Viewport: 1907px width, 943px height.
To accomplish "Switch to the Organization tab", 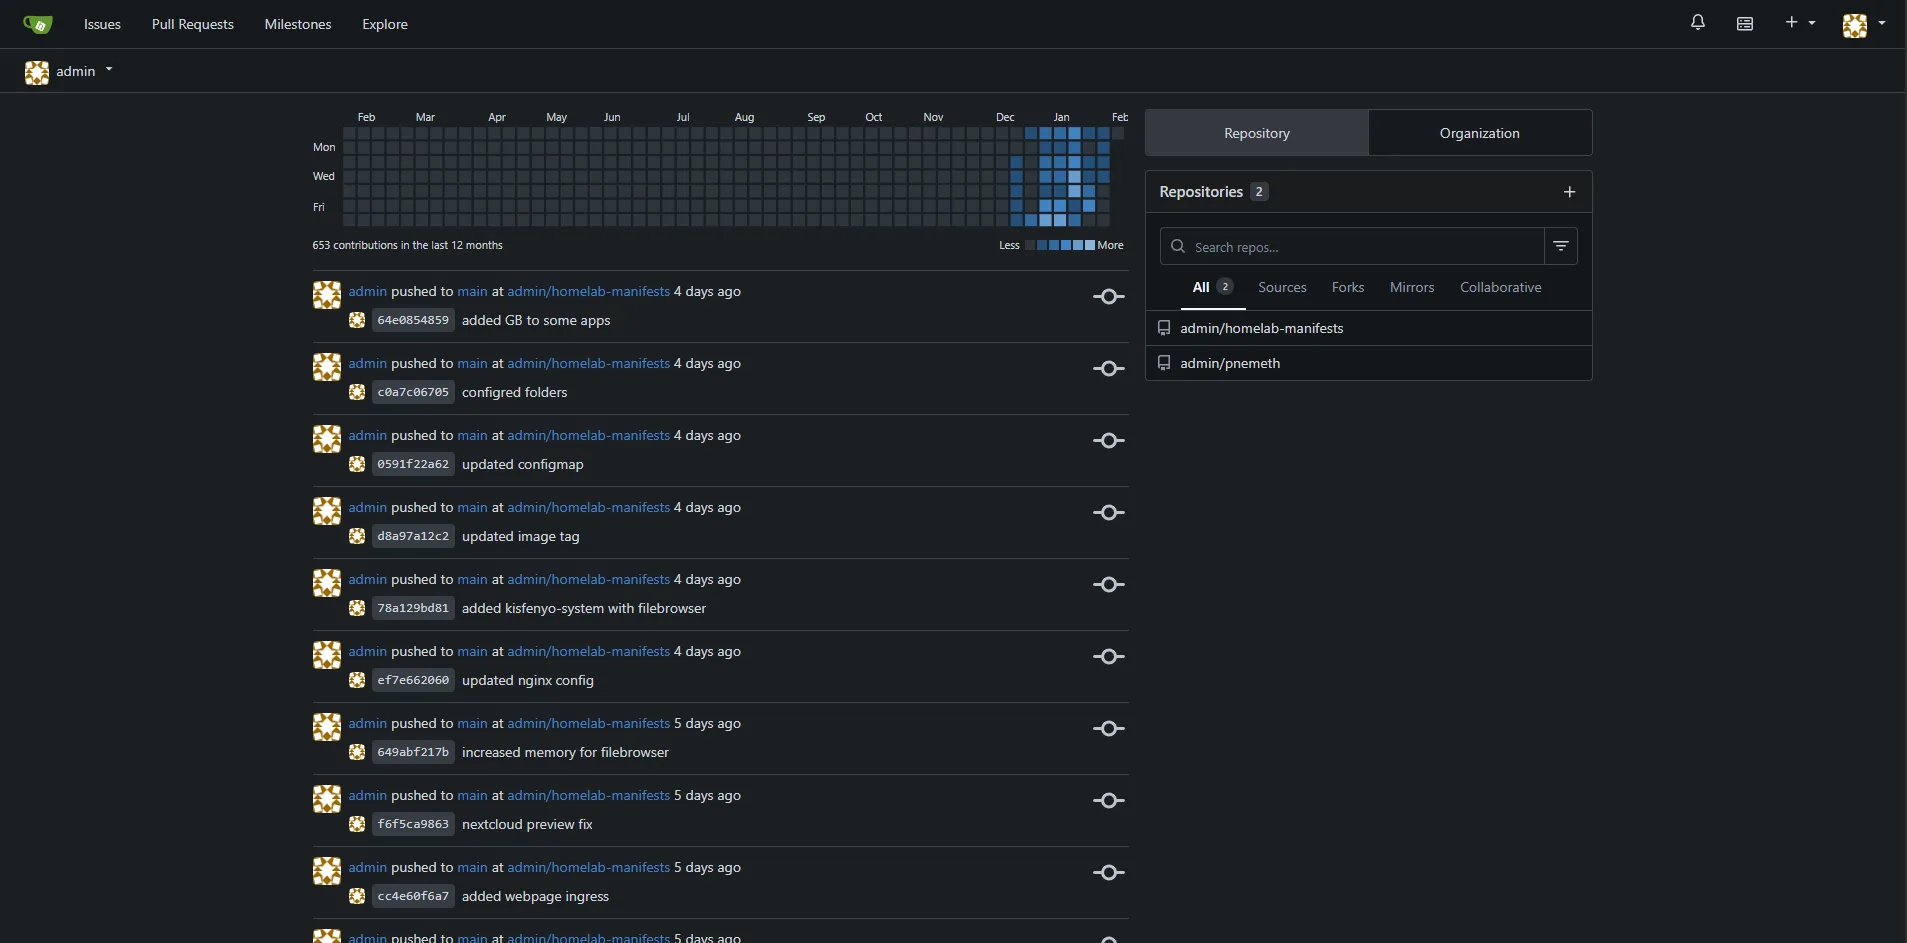I will 1478,133.
